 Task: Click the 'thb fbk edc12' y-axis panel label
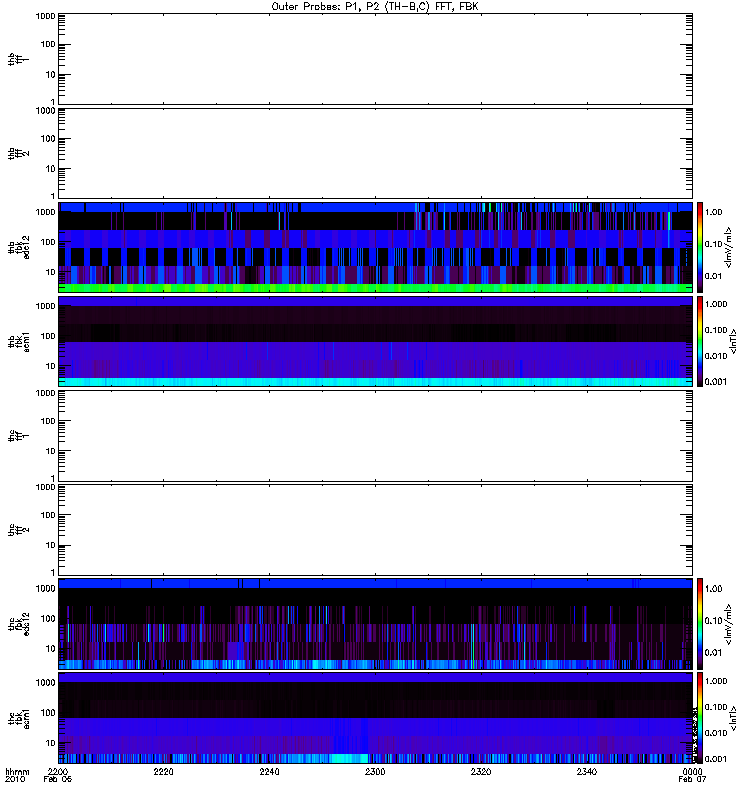pos(18,247)
